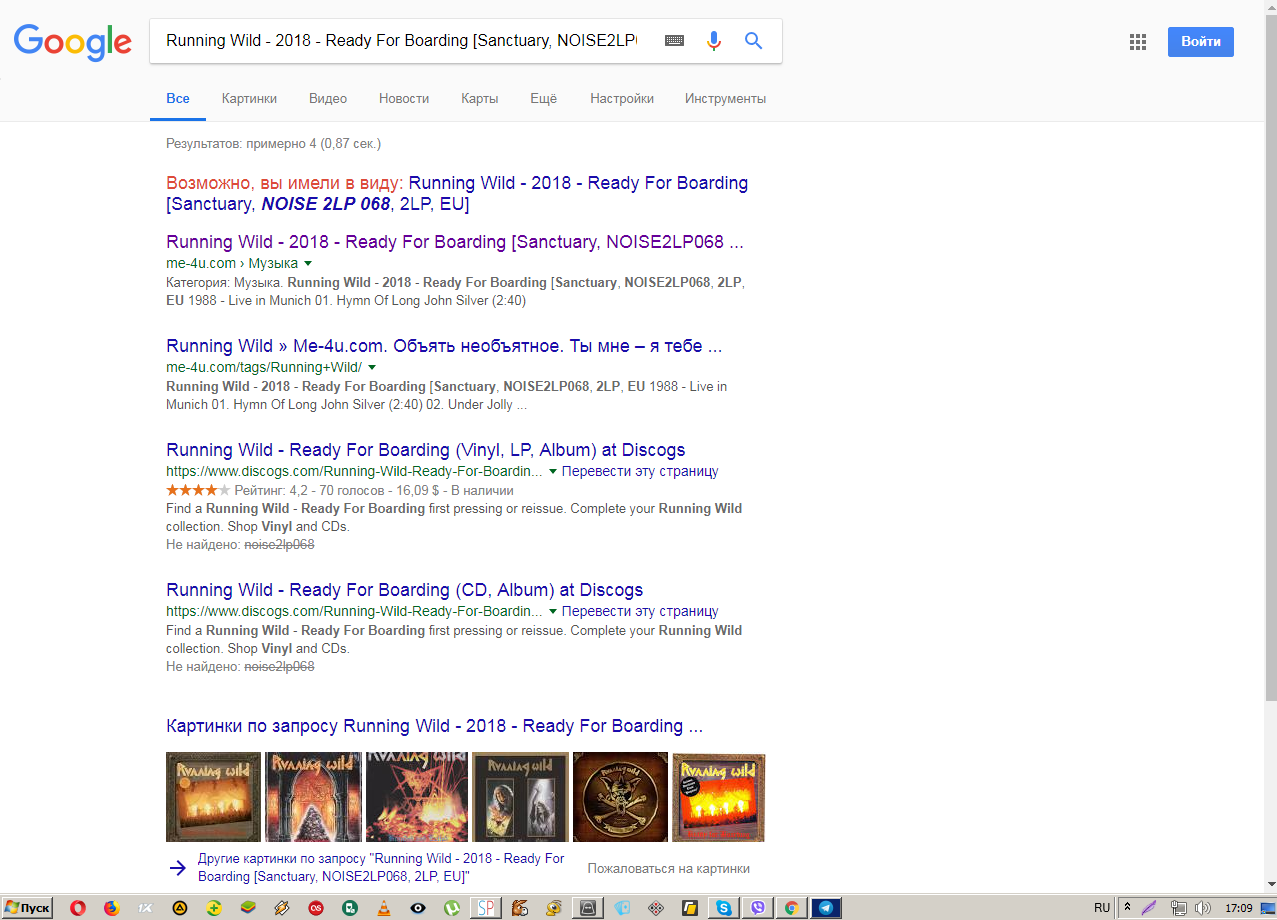1277x920 pixels.
Task: Open the Discogs Vinyl, LP, Album result
Action: point(426,450)
